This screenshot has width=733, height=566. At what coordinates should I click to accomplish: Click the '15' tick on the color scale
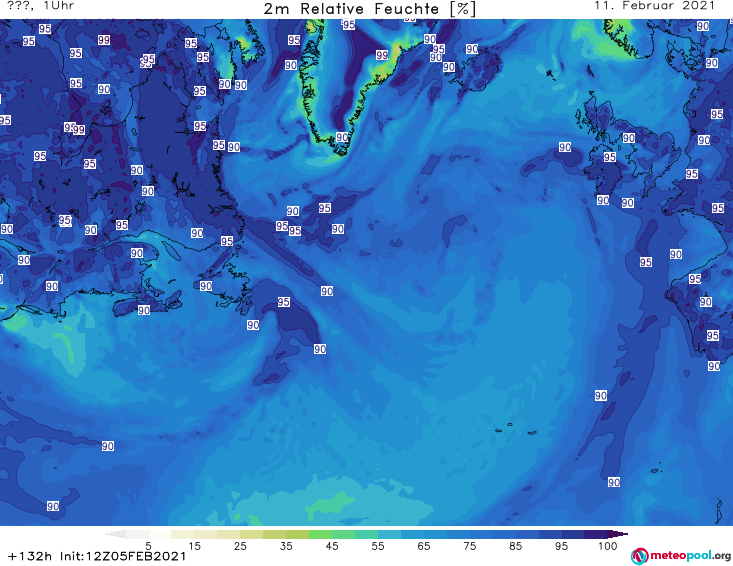[x=194, y=546]
